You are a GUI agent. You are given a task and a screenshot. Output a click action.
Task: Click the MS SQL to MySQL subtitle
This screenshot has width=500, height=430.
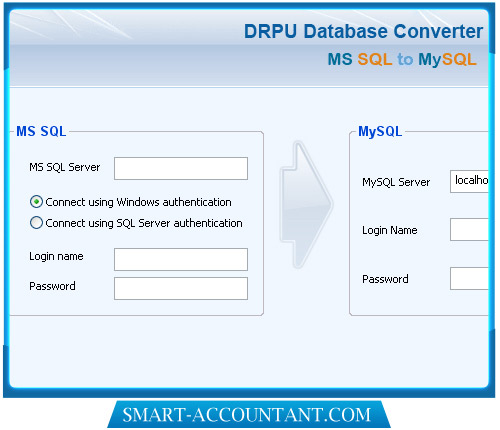pos(402,59)
